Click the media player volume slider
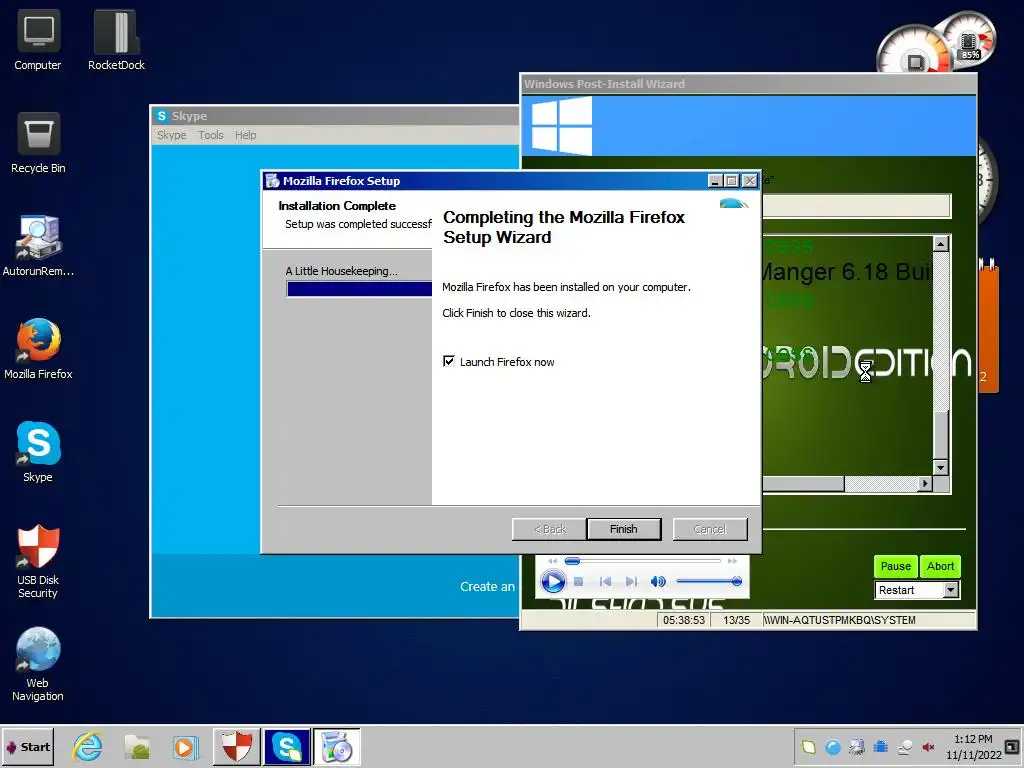The width and height of the screenshot is (1024, 768). click(x=709, y=581)
